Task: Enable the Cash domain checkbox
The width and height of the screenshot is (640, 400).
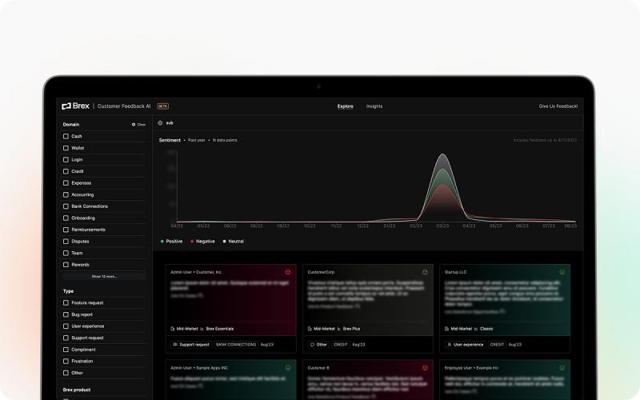Action: pyautogui.click(x=66, y=136)
